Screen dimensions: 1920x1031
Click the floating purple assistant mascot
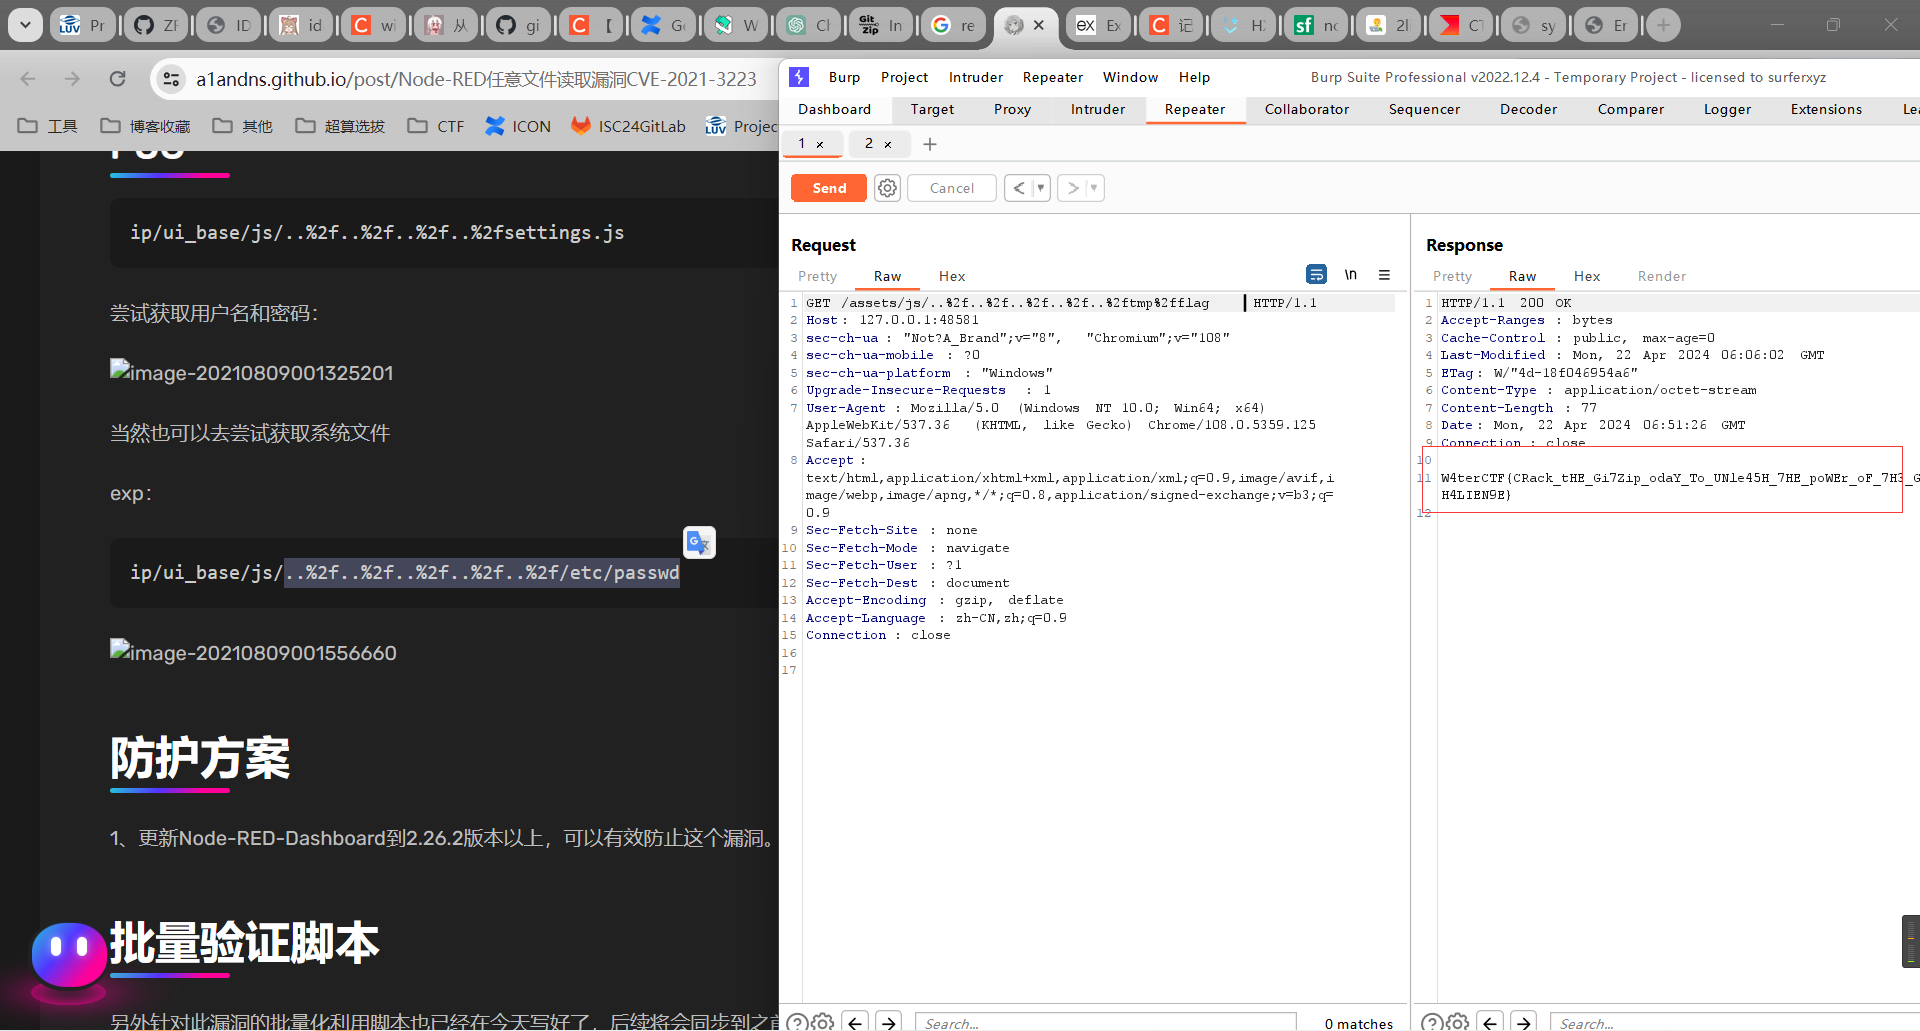[x=69, y=958]
